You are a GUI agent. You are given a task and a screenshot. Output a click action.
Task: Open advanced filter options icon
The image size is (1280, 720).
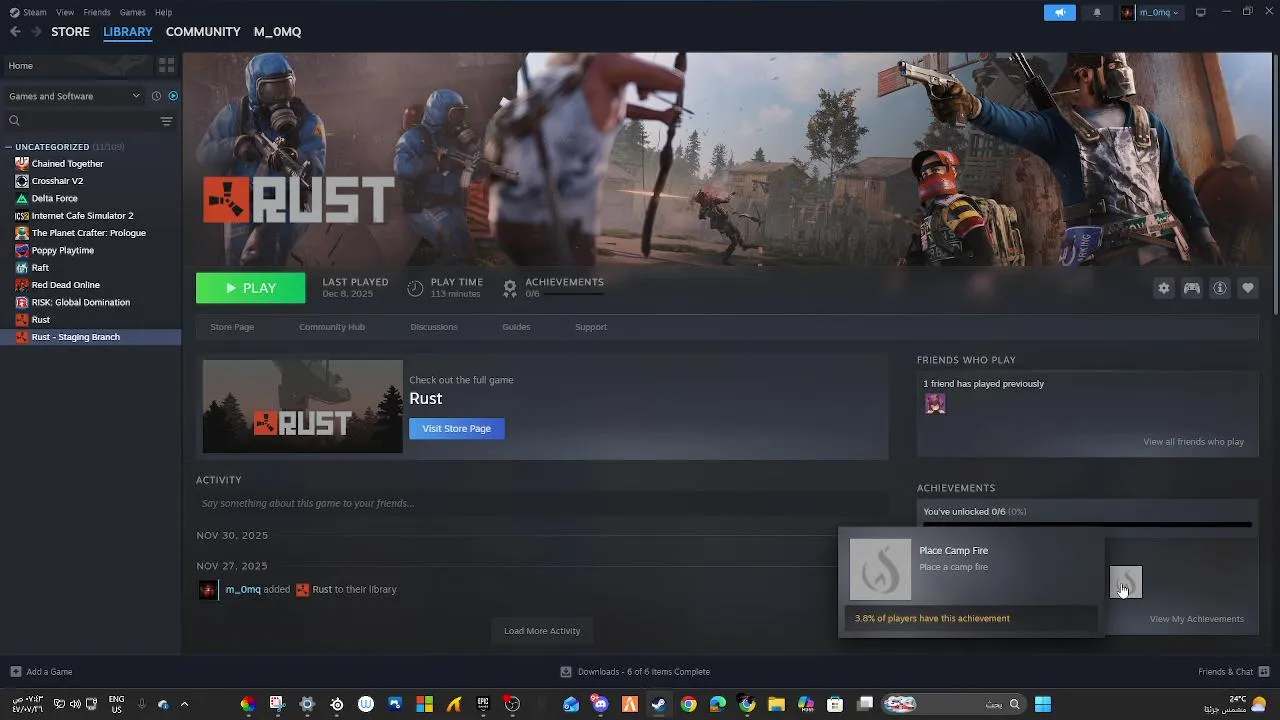click(x=167, y=121)
